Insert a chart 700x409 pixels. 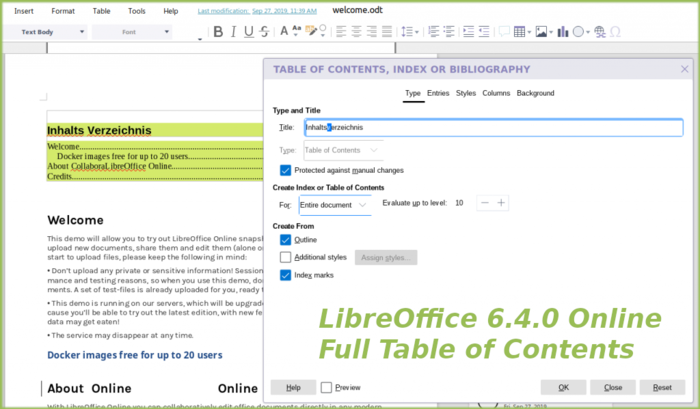(563, 31)
